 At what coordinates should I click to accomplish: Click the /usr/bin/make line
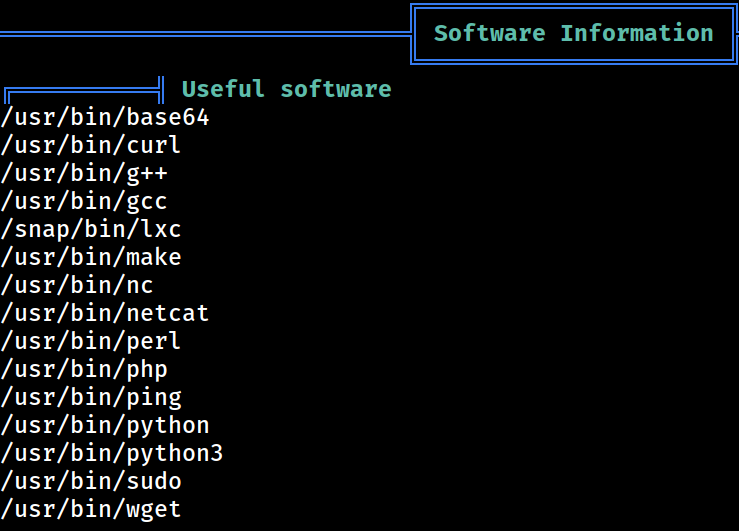click(x=91, y=257)
